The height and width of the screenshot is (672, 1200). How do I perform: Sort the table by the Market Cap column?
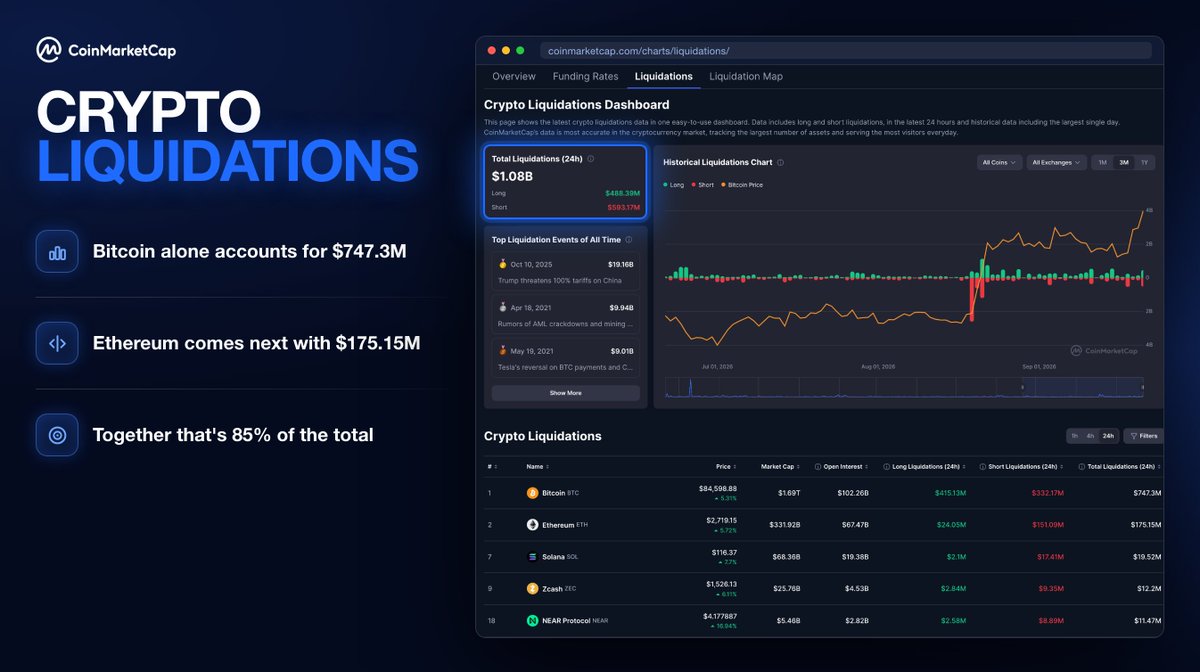pos(779,467)
